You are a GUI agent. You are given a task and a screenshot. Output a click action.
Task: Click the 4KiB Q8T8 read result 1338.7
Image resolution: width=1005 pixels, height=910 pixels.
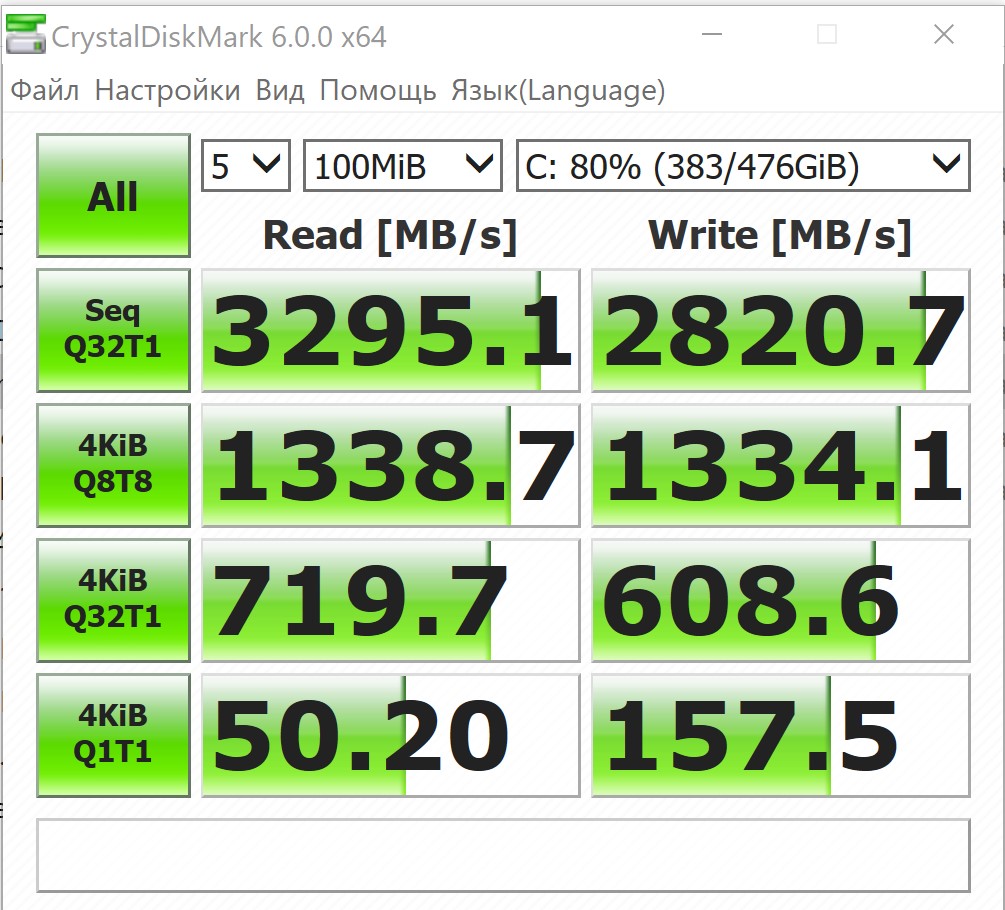click(x=390, y=465)
